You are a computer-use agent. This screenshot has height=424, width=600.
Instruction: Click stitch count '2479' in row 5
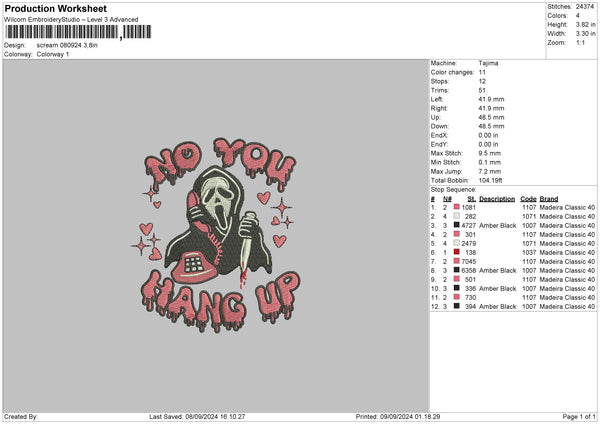(469, 243)
